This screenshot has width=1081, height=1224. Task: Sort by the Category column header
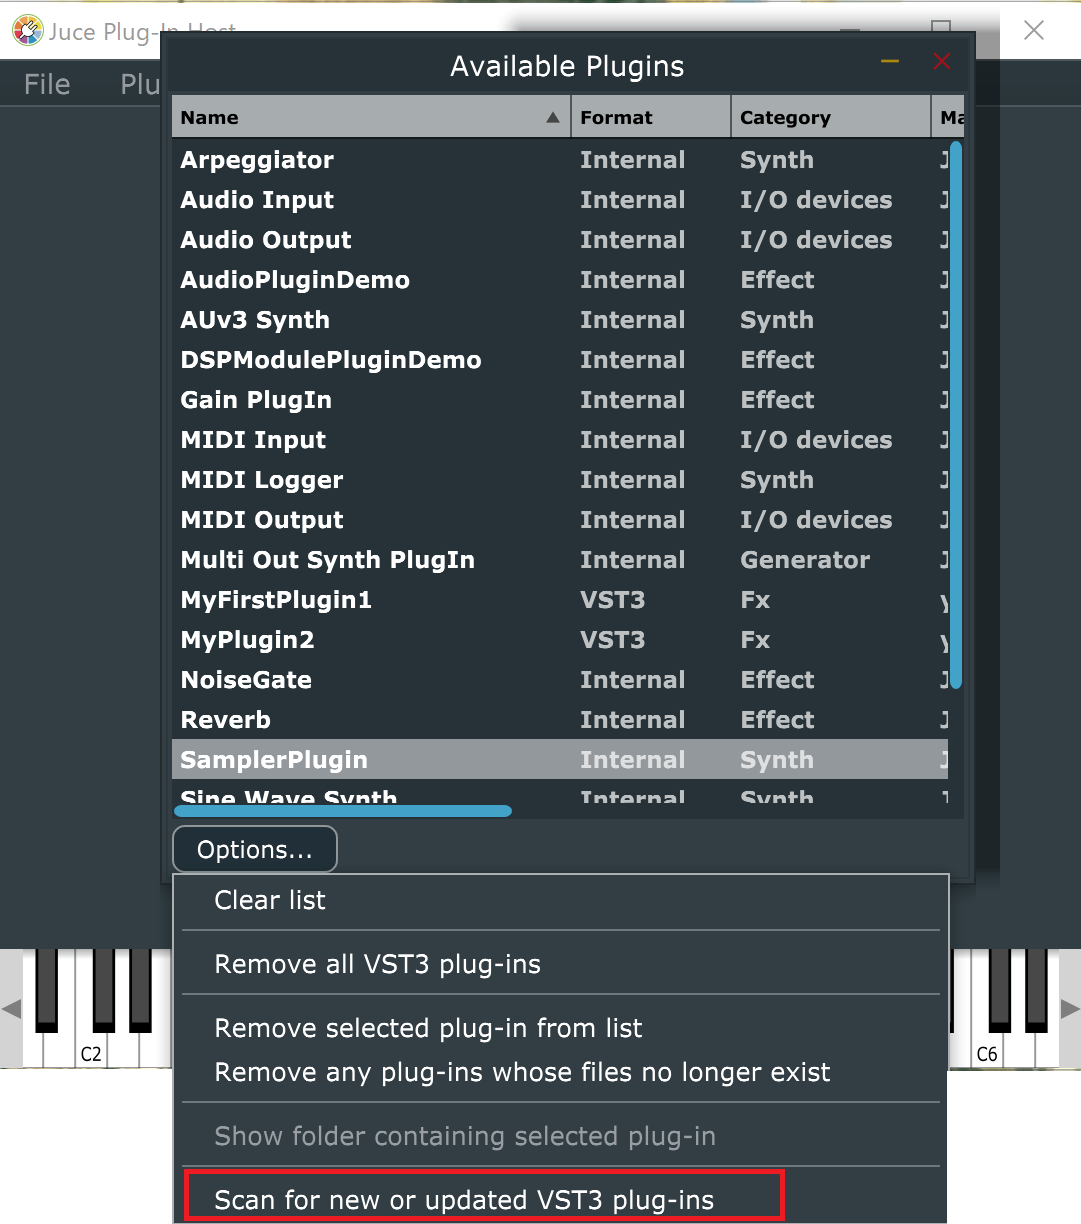[x=831, y=117]
